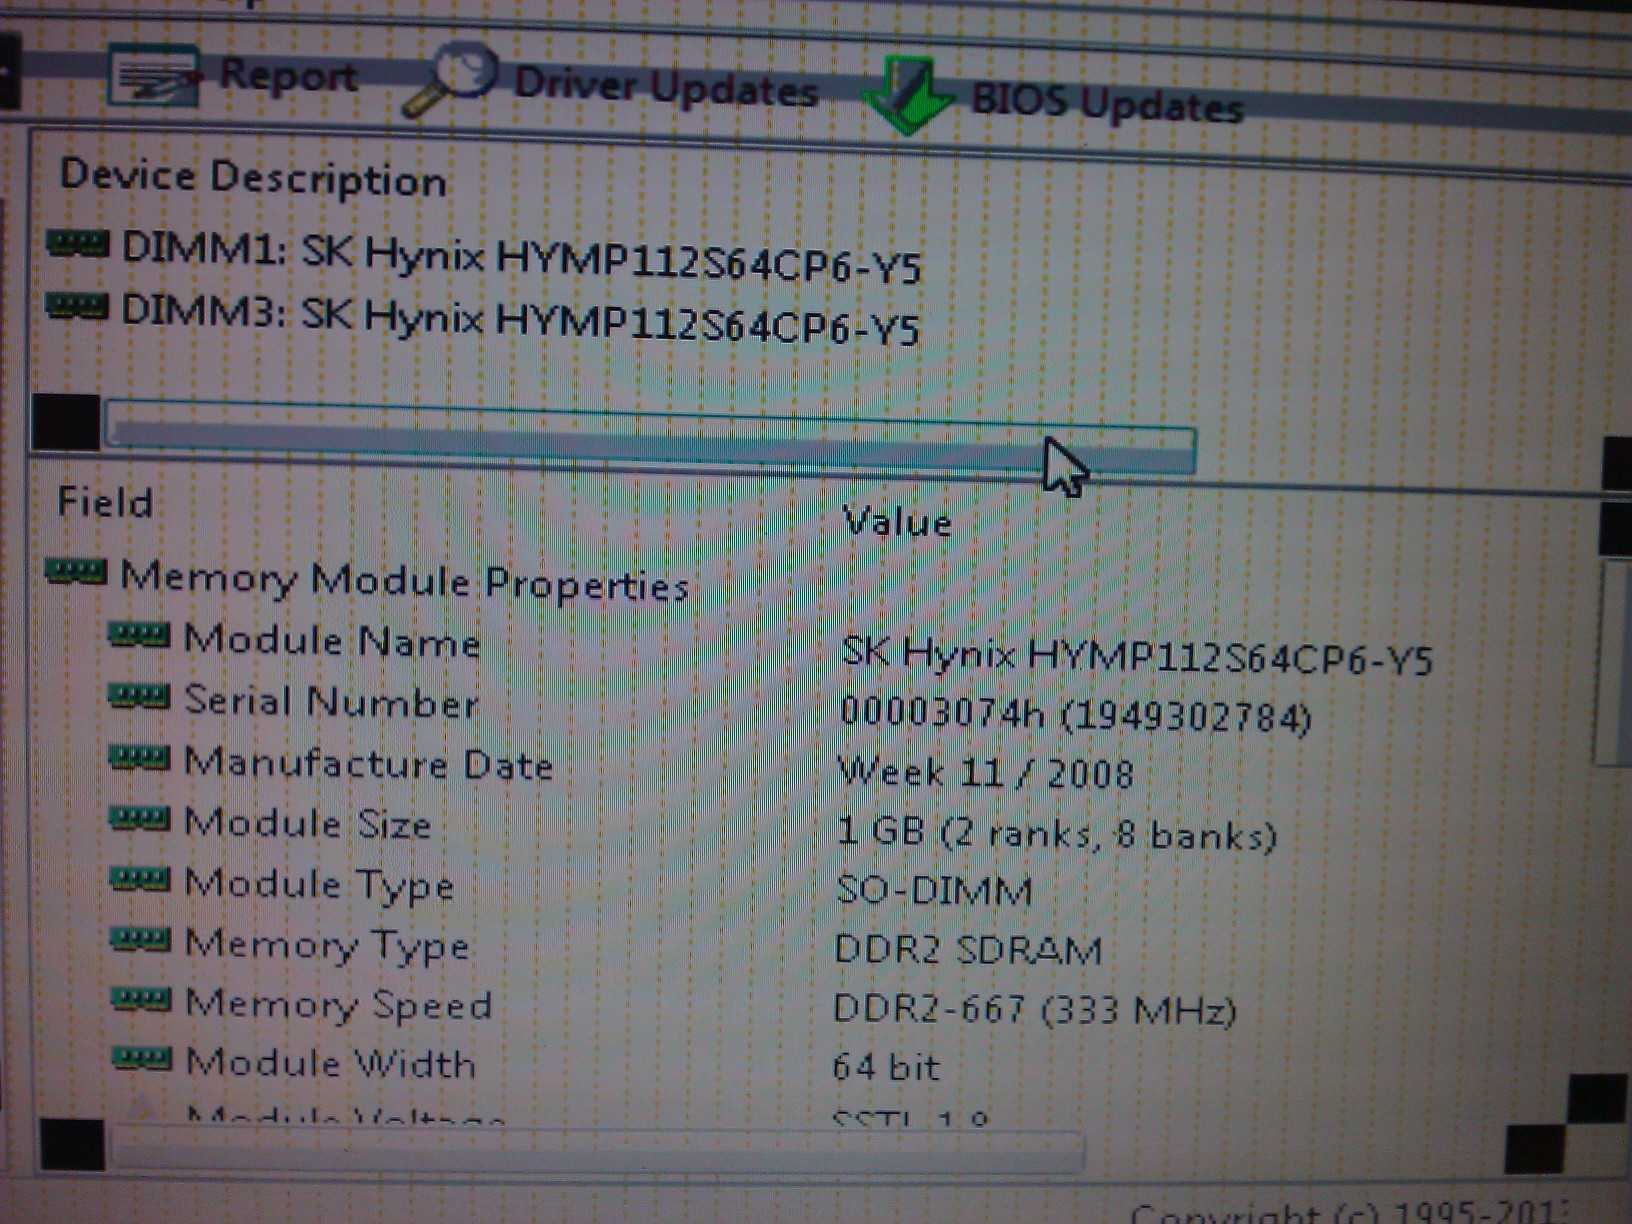The height and width of the screenshot is (1224, 1632).
Task: Select the serial value 00003074h
Action: tap(942, 713)
